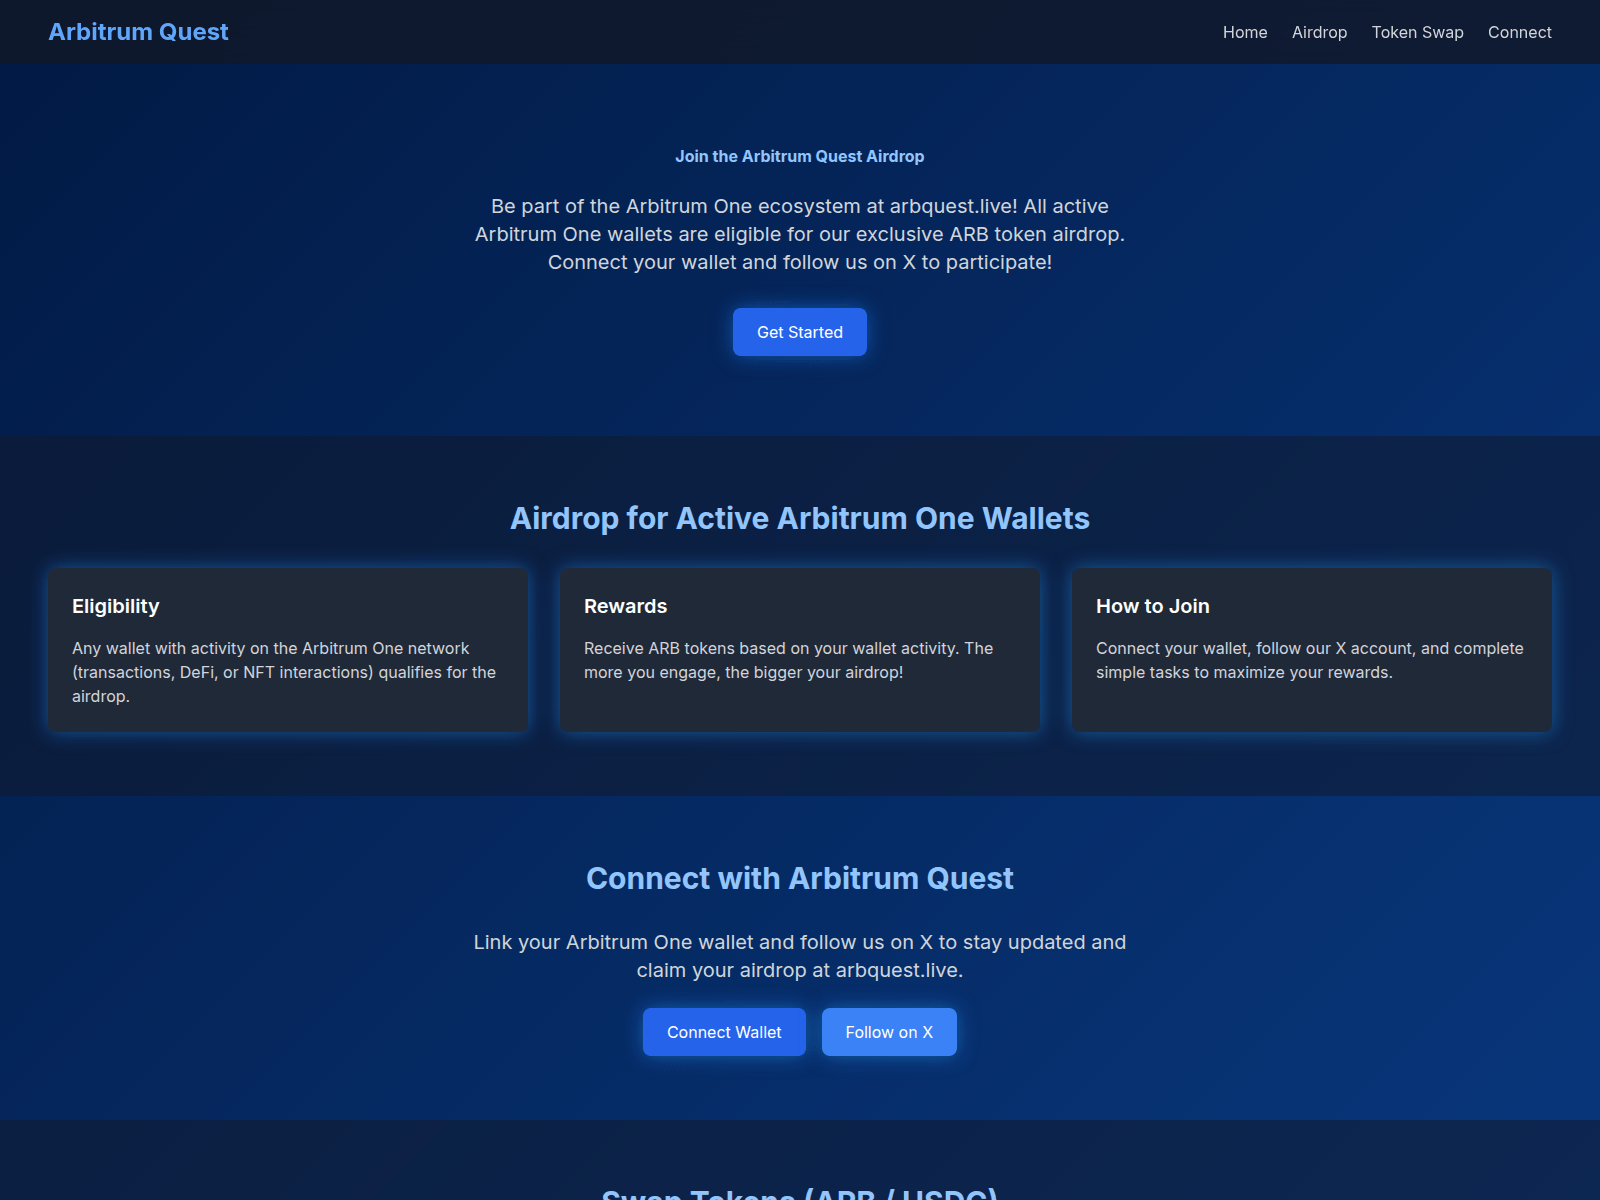
Task: Click the Get Started button
Action: (x=799, y=331)
